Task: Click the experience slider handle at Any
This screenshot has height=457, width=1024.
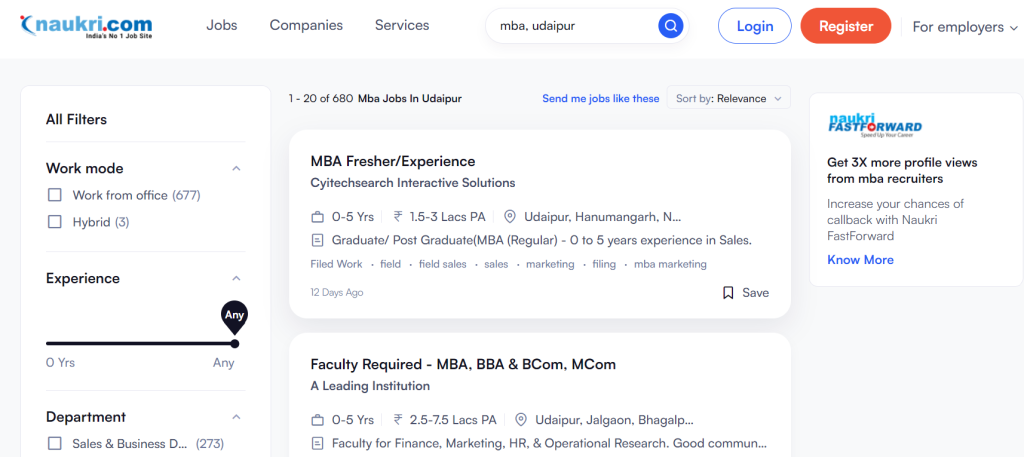Action: (234, 343)
